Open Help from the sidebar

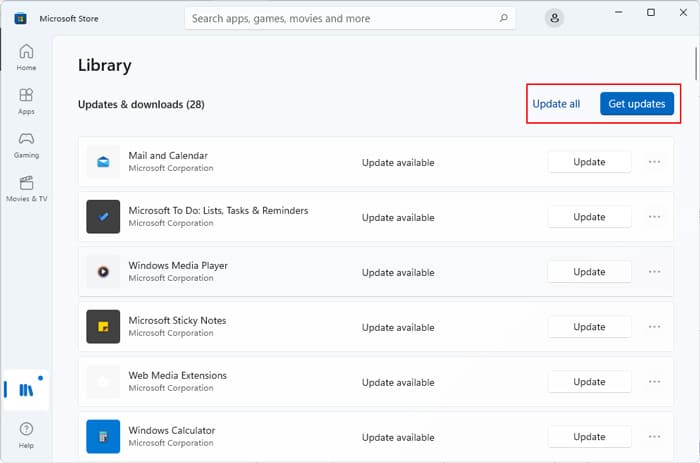point(26,435)
